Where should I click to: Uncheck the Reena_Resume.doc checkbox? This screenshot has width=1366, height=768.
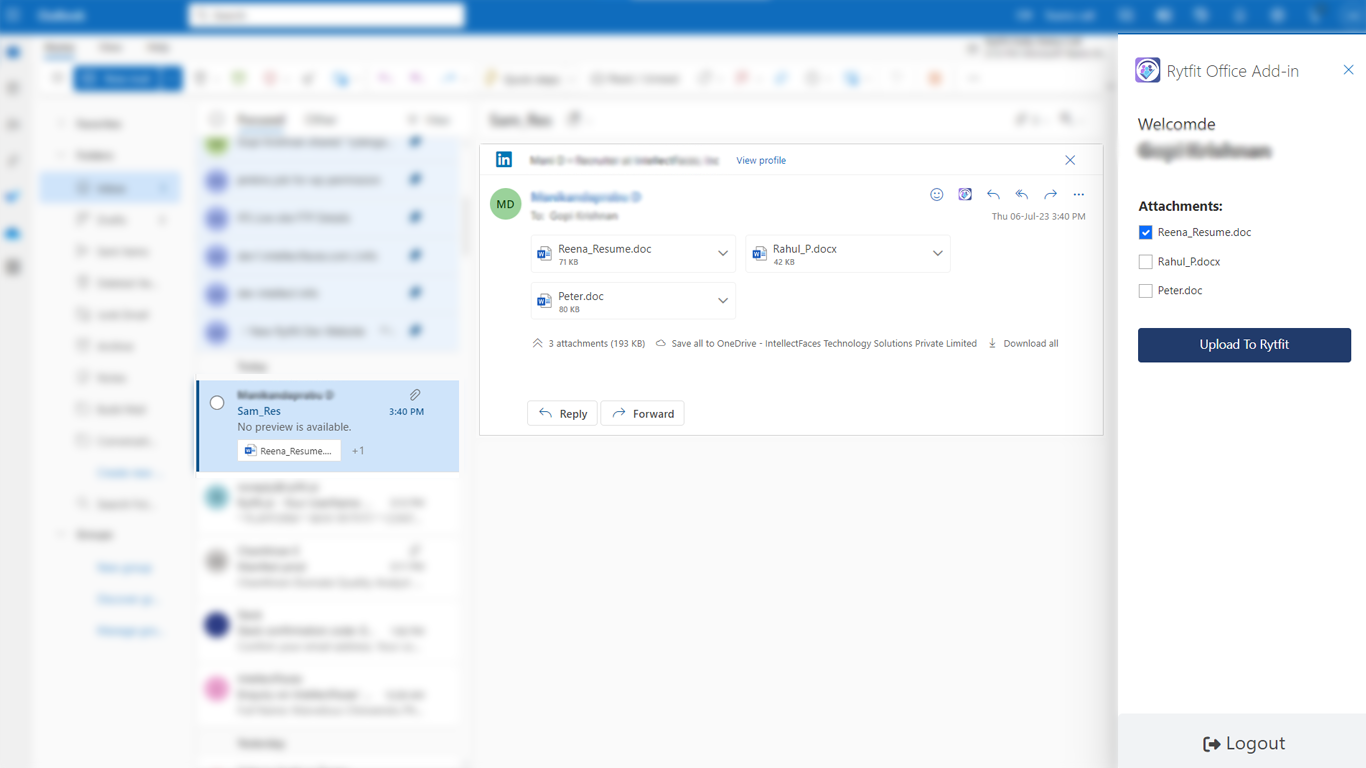(x=1146, y=232)
